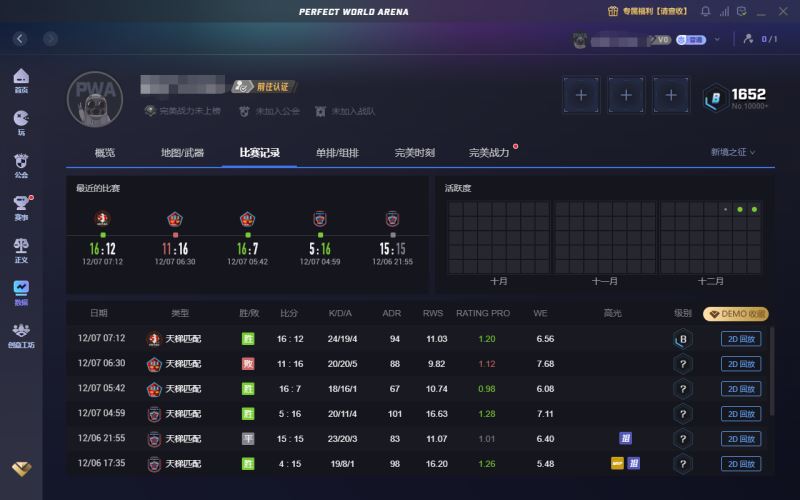Image resolution: width=800 pixels, height=500 pixels.
Task: Click the gold diamond icon at sidebar bottom
Action: (21, 468)
